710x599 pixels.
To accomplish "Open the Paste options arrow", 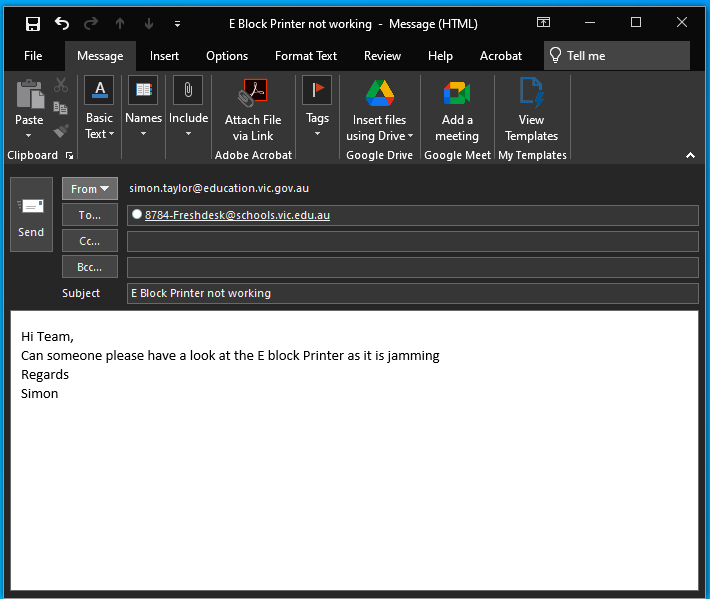I will 29,135.
